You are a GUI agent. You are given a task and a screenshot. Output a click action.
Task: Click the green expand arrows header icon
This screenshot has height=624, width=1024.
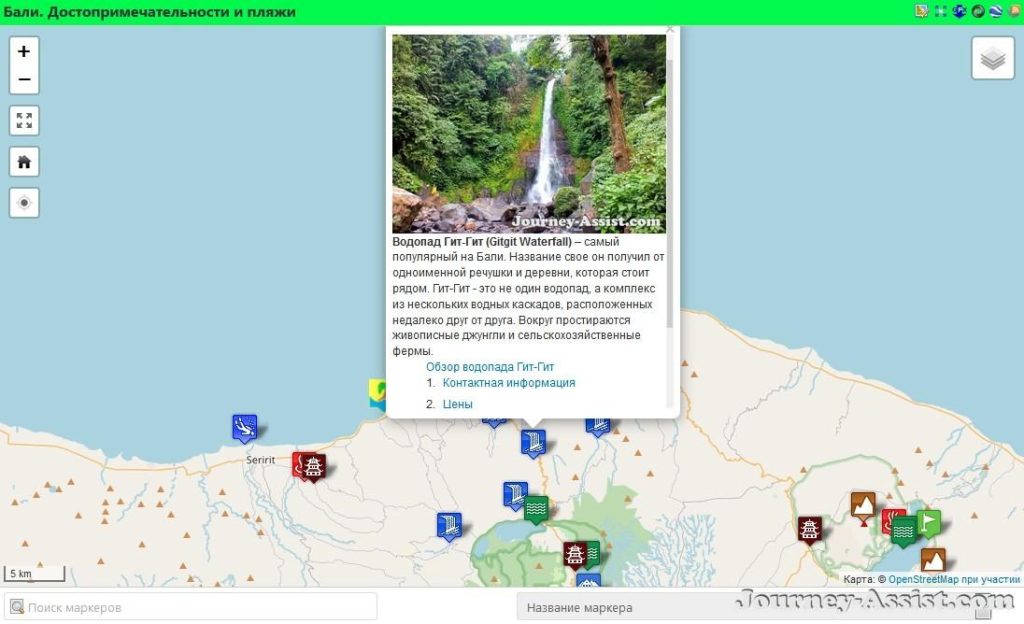point(940,10)
